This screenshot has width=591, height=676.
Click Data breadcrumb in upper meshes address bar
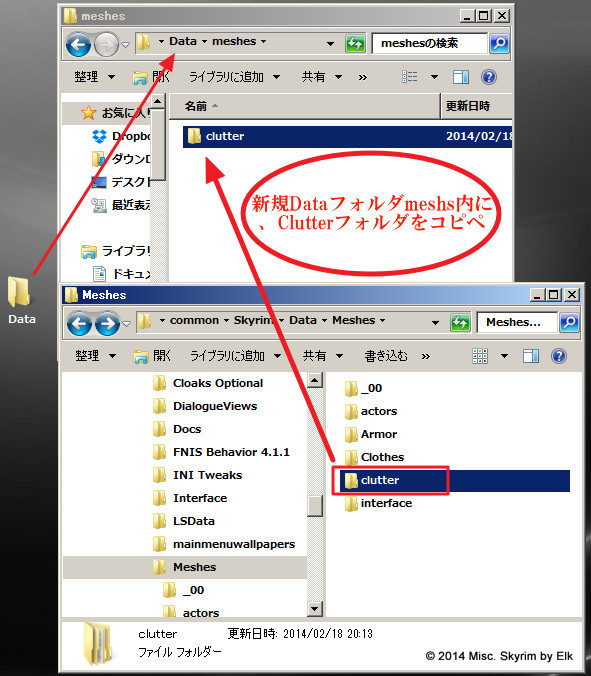(183, 41)
